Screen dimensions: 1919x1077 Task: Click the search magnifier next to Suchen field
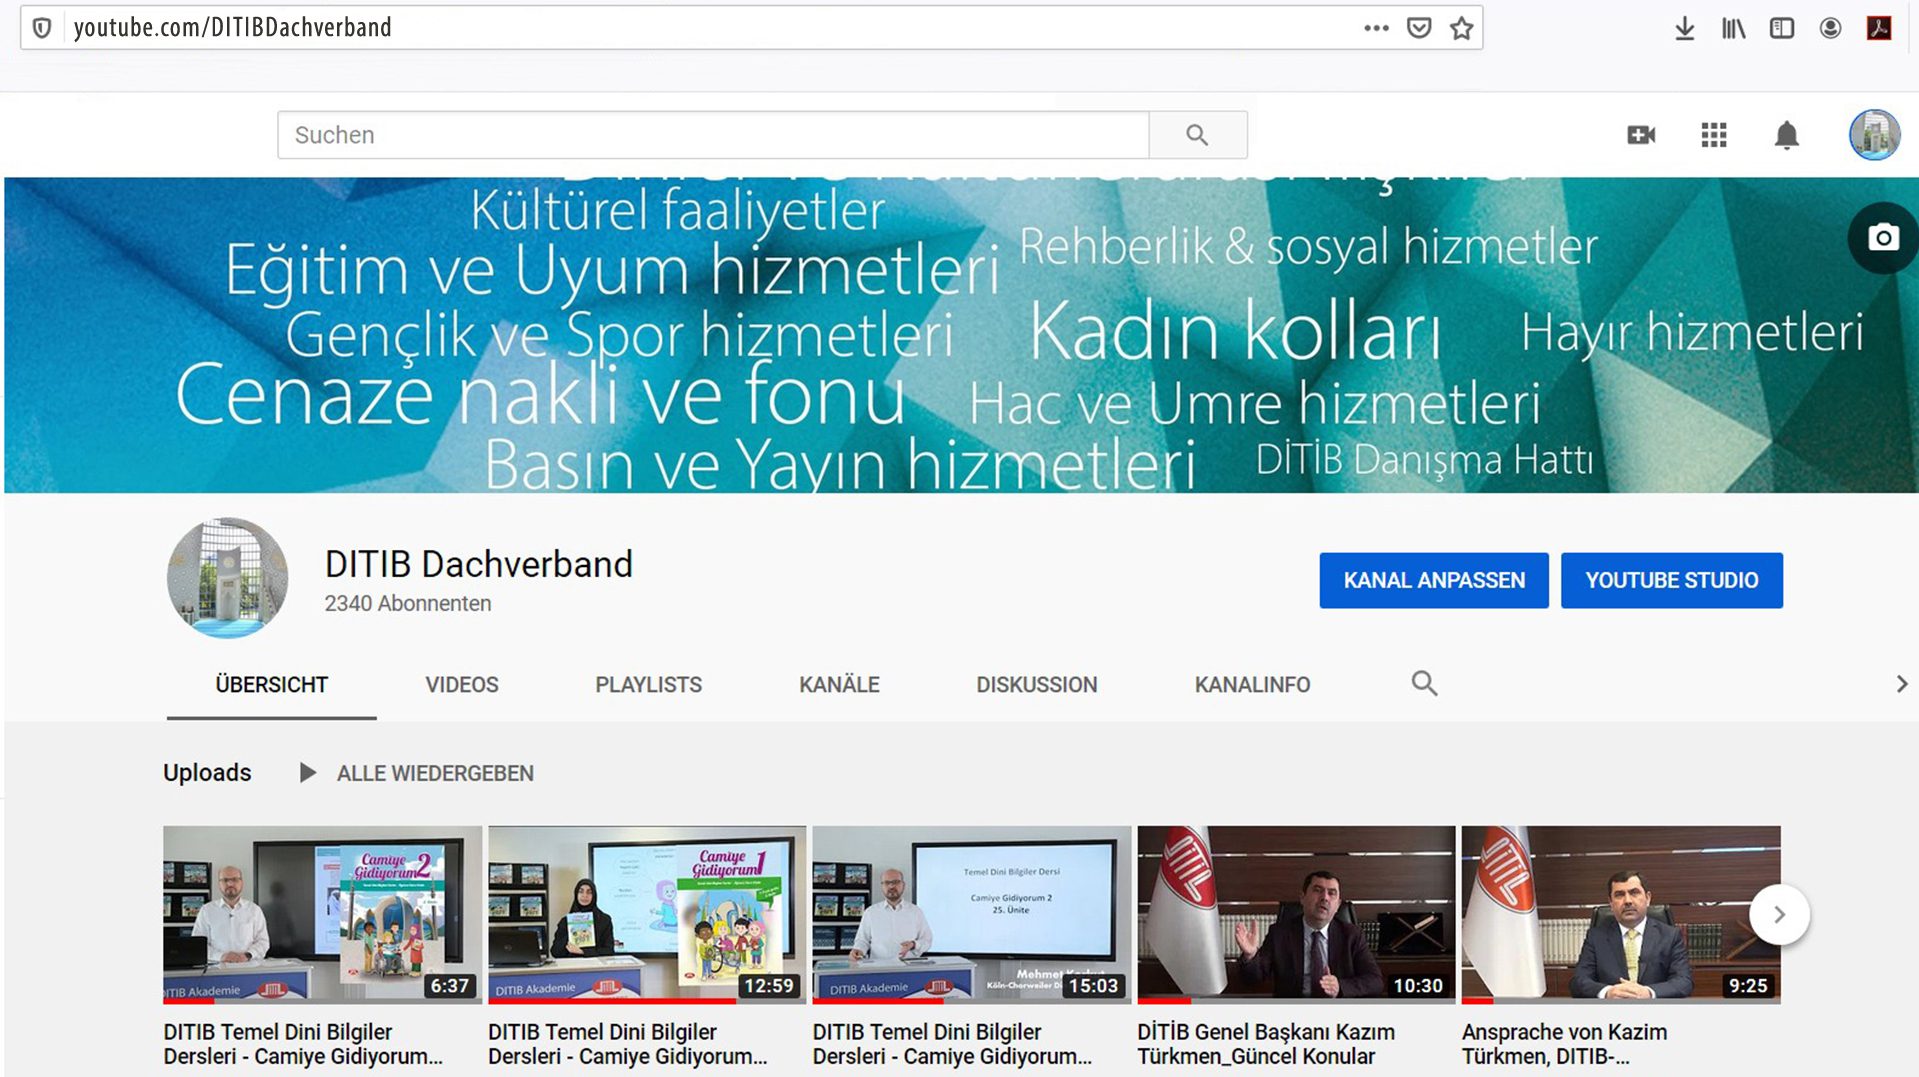[1197, 134]
